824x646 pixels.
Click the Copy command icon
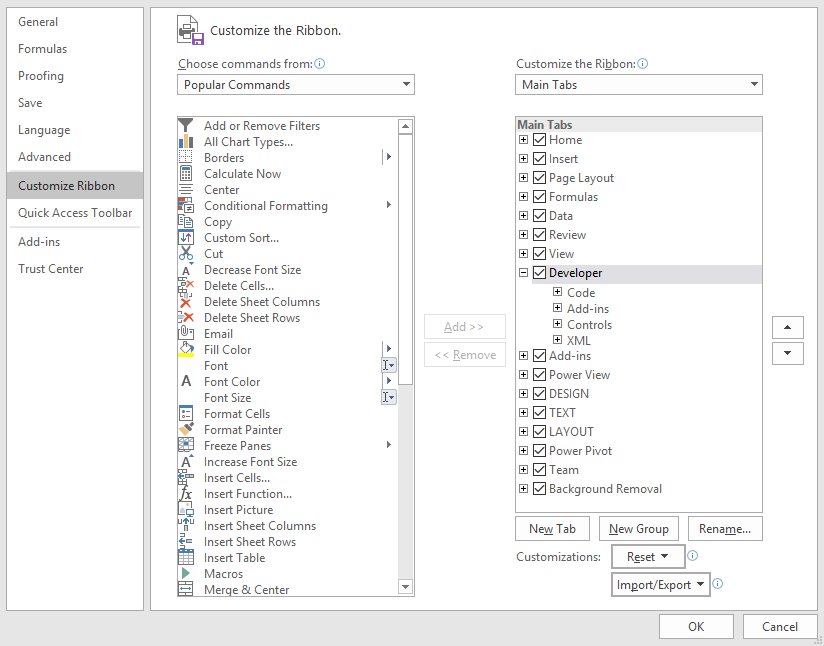pos(186,222)
